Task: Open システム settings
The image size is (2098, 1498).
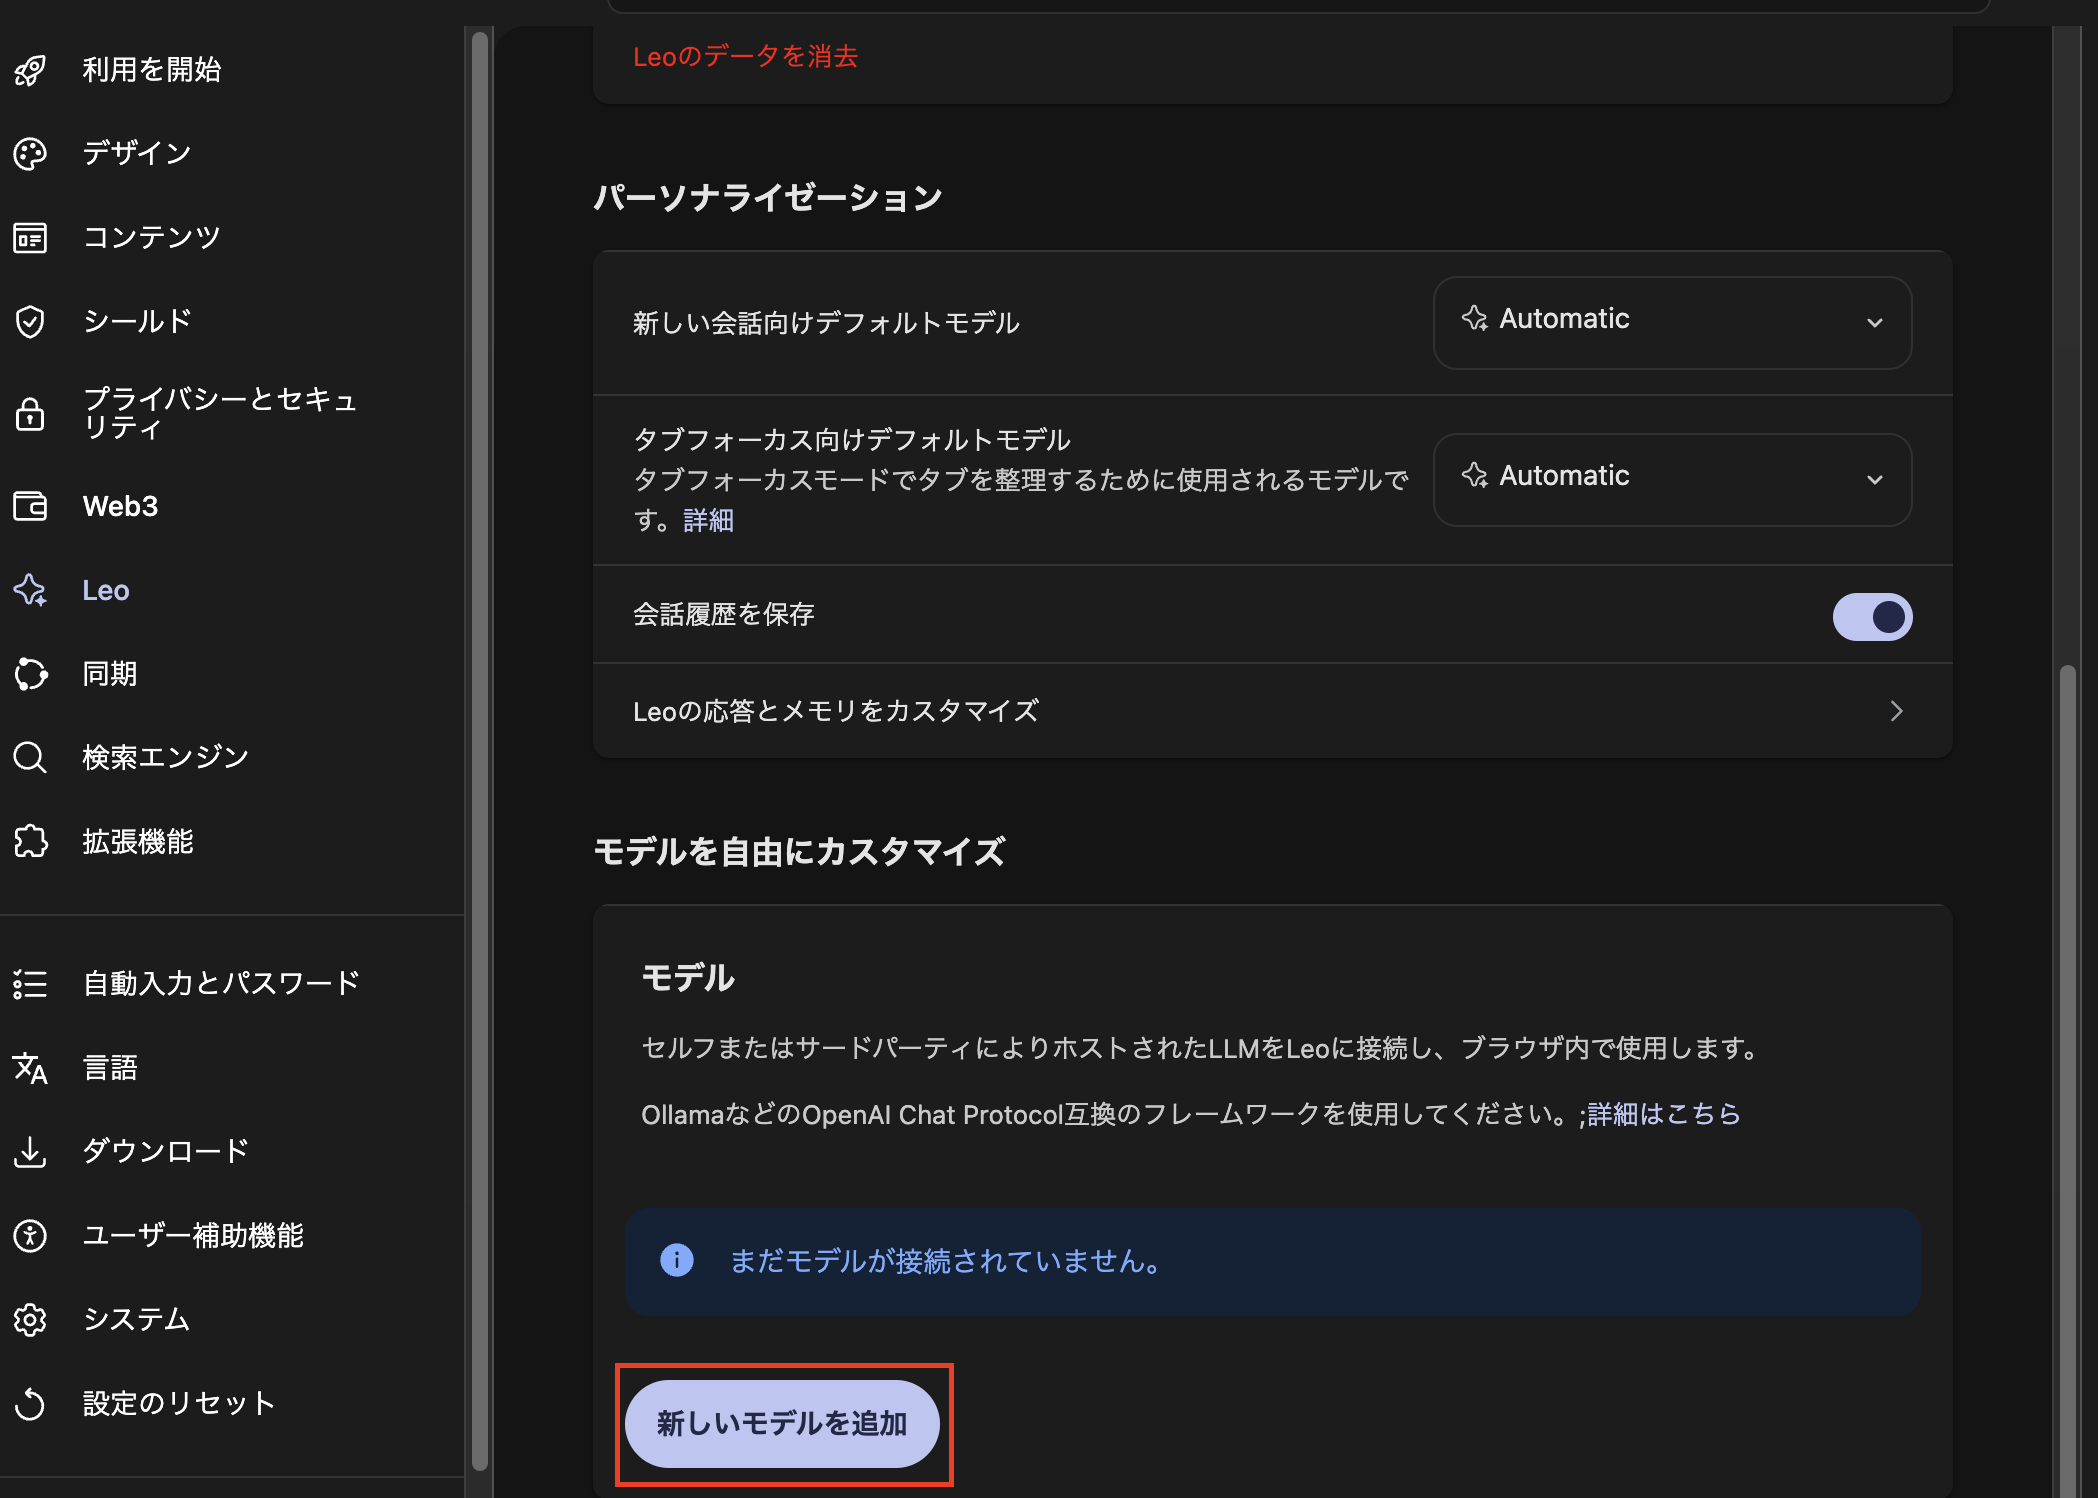Action: point(137,1320)
